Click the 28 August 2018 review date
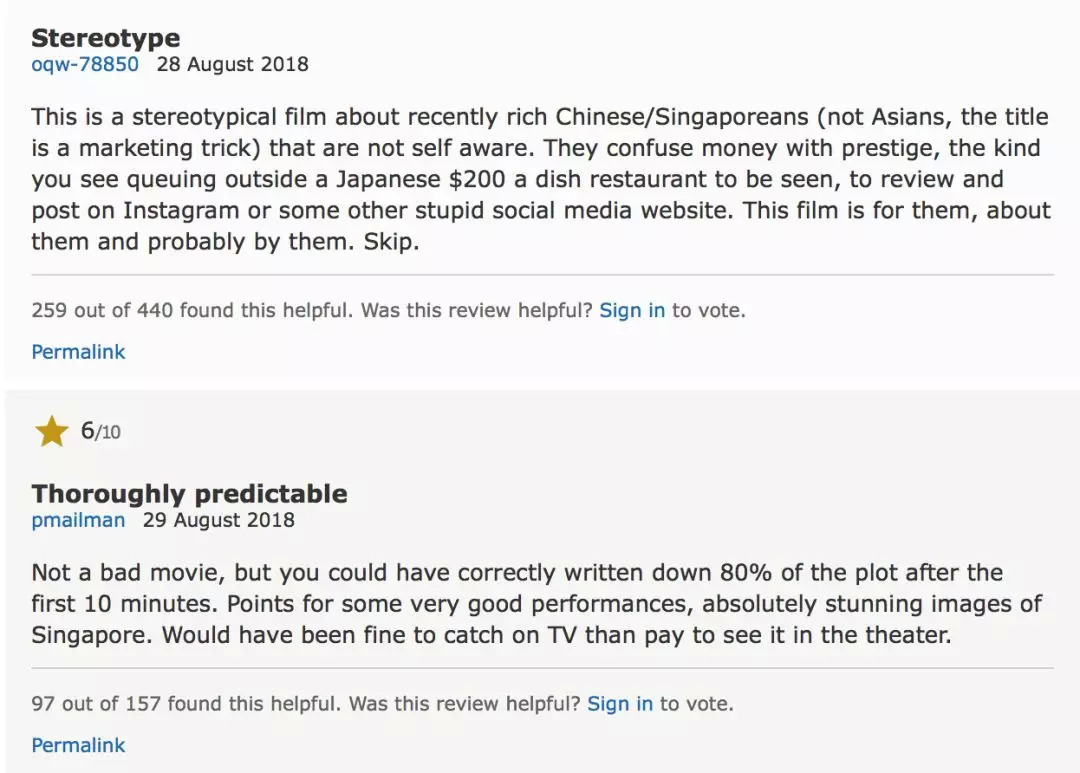Viewport: 1080px width, 773px height. coord(232,65)
